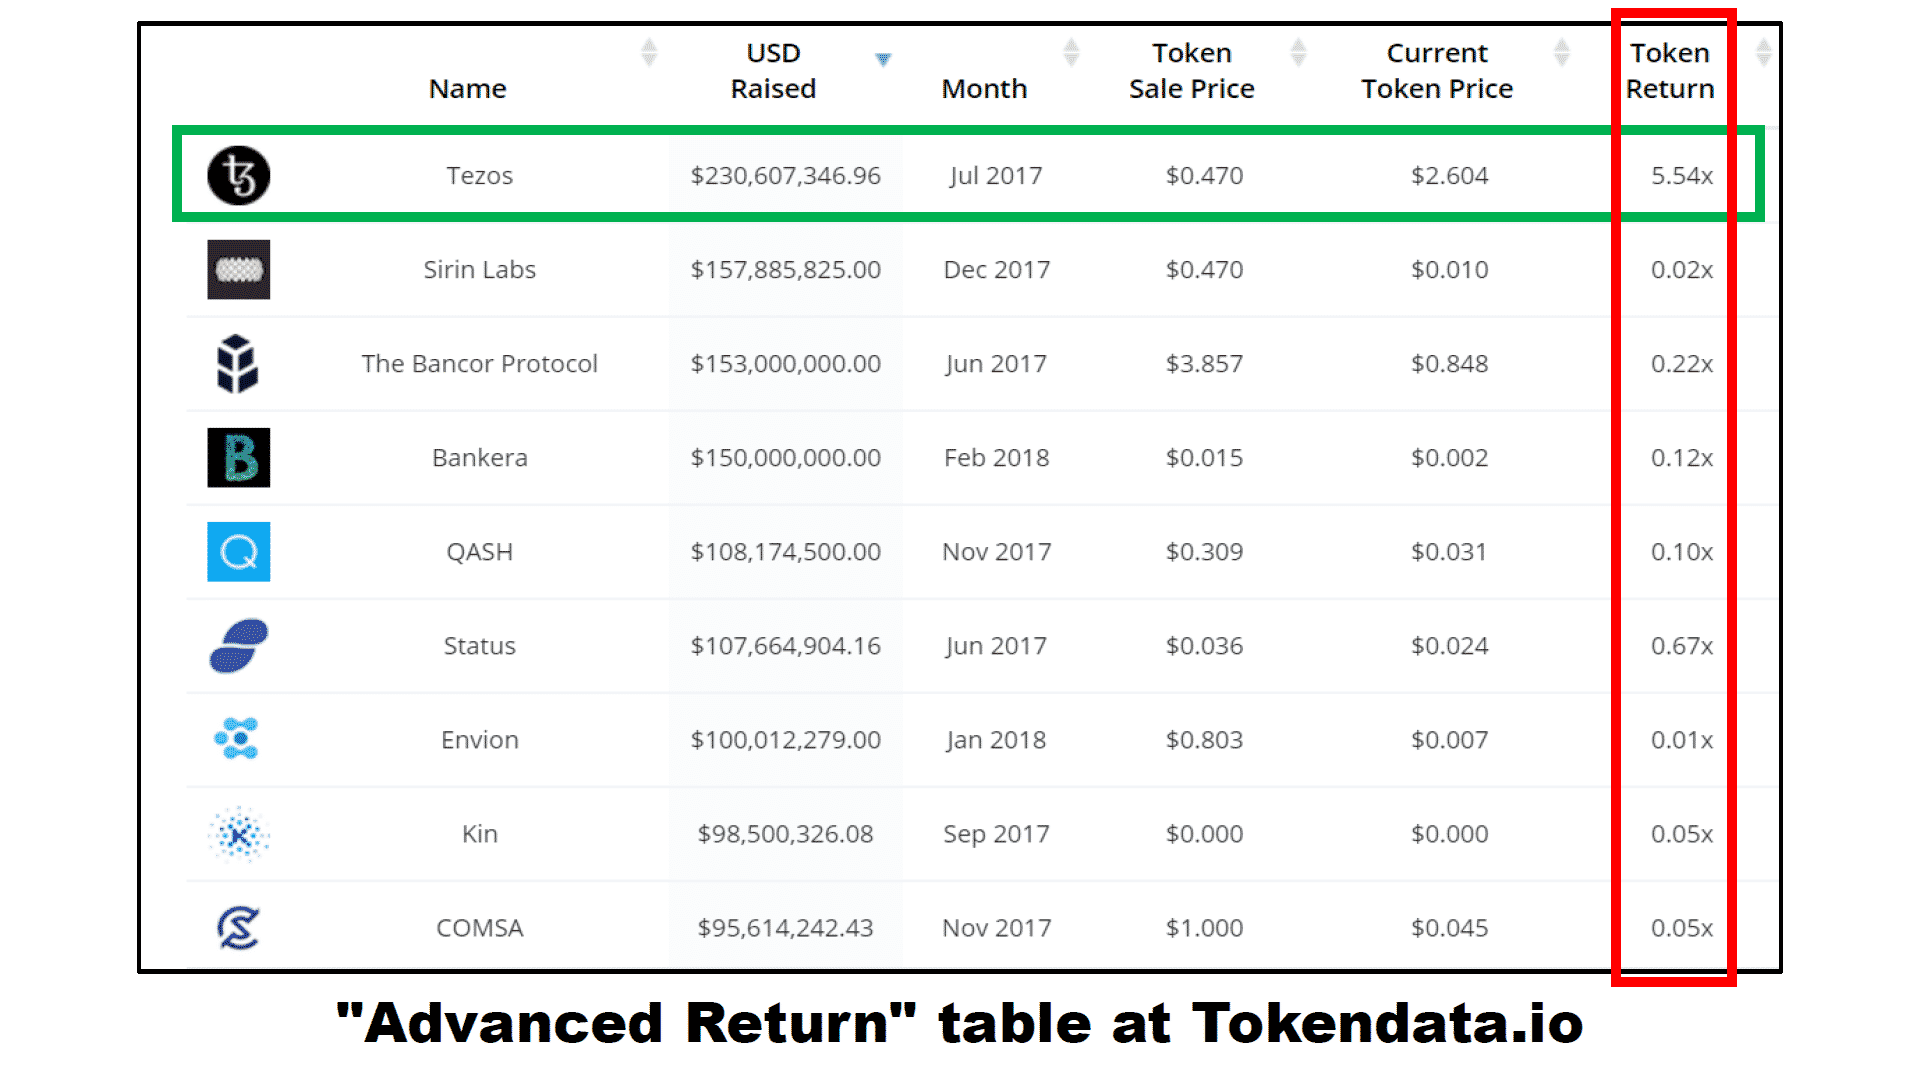Viewport: 1920px width, 1080px height.
Task: Select the Tezos 5.54x return cell
Action: (1681, 176)
